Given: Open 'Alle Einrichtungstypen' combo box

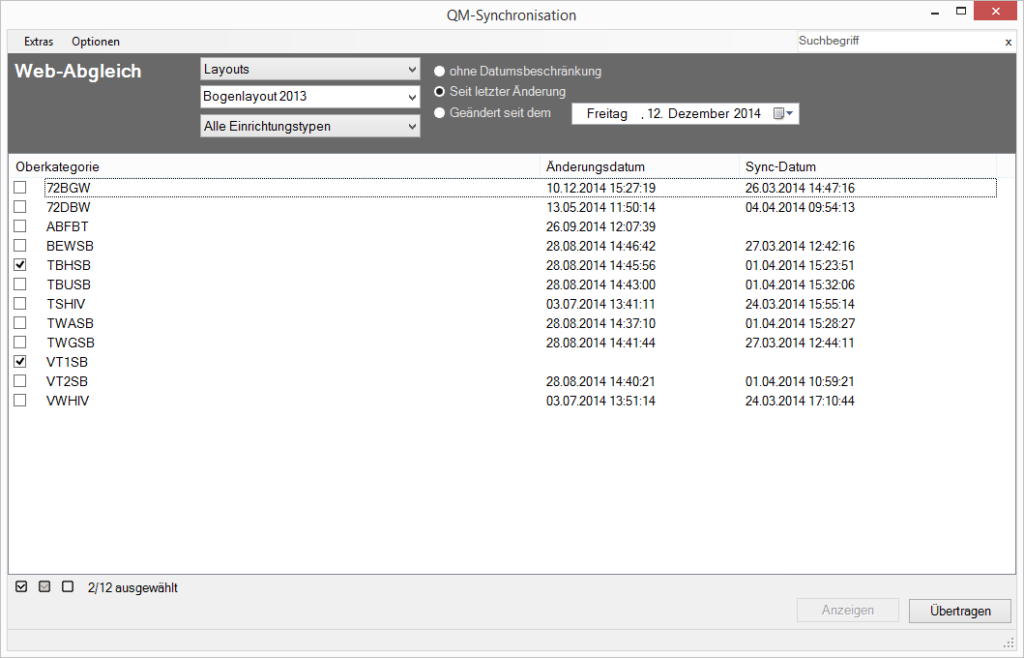Looking at the screenshot, I should tap(310, 126).
